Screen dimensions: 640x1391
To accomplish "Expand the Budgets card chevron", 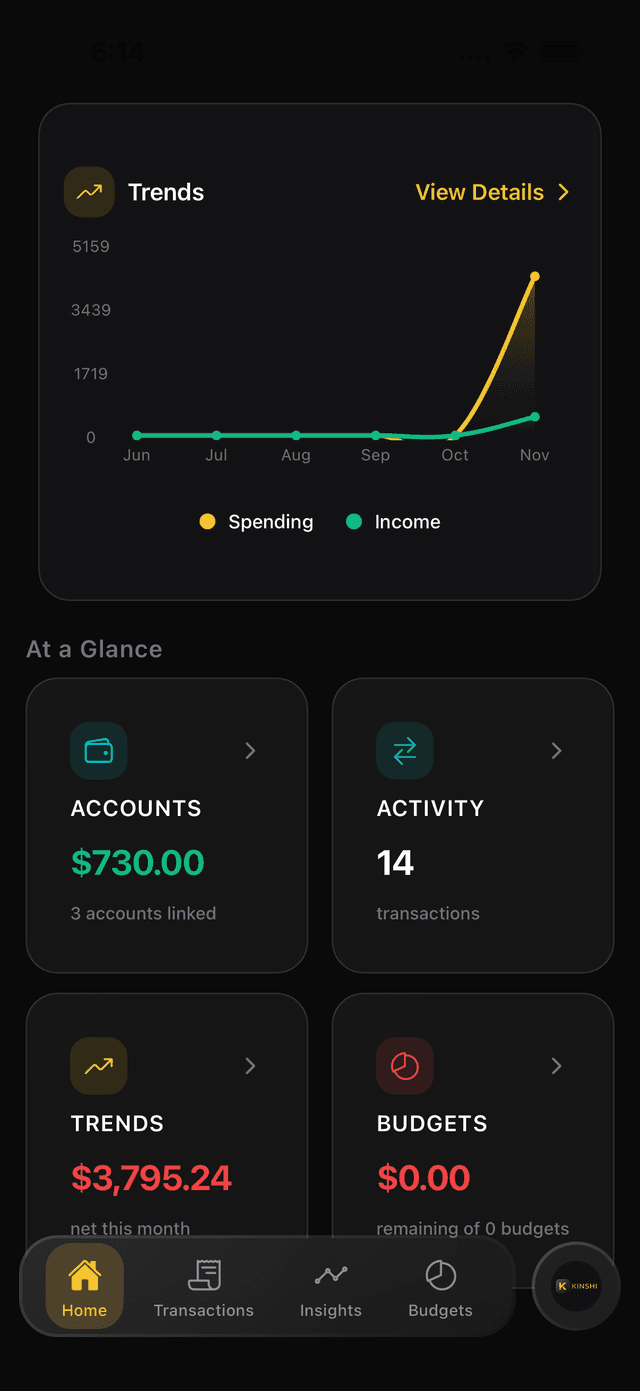I will 556,1065.
